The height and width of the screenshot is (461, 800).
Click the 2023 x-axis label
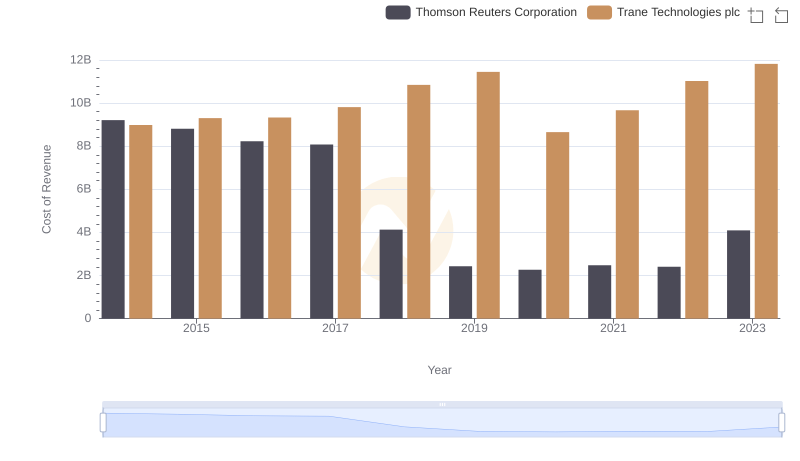pos(752,328)
